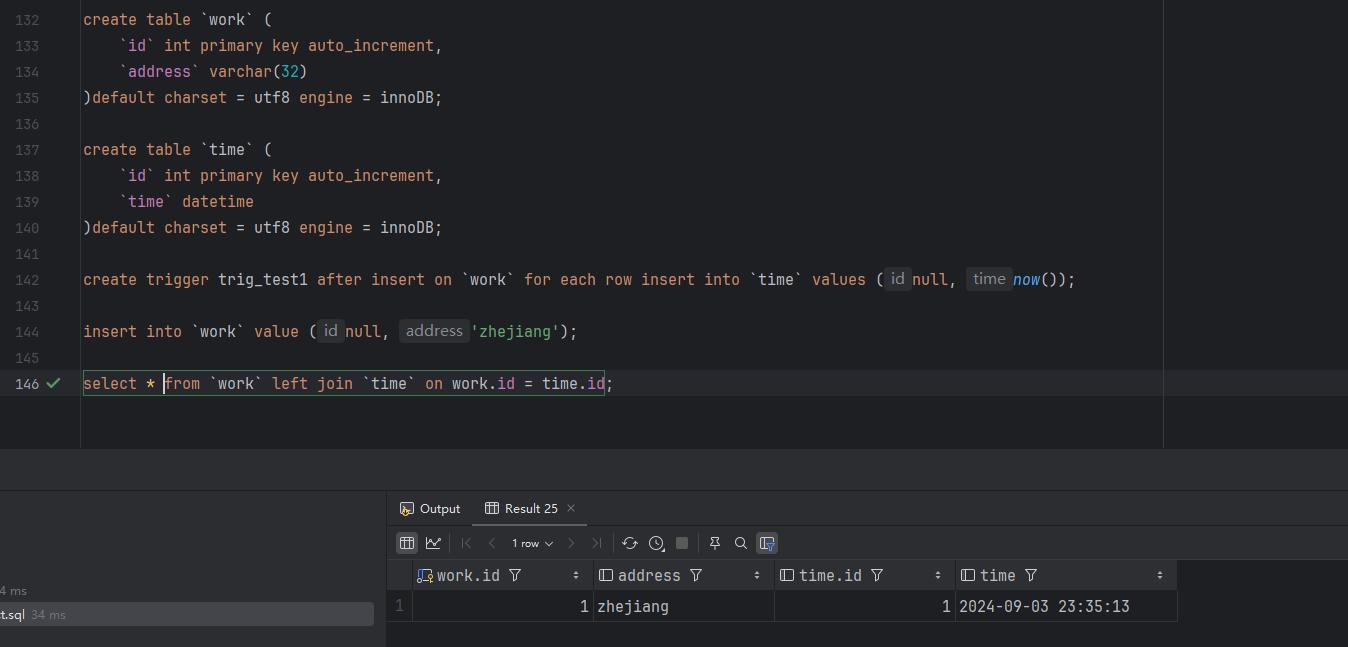Open the chart view icon
The height and width of the screenshot is (647, 1348).
click(433, 543)
